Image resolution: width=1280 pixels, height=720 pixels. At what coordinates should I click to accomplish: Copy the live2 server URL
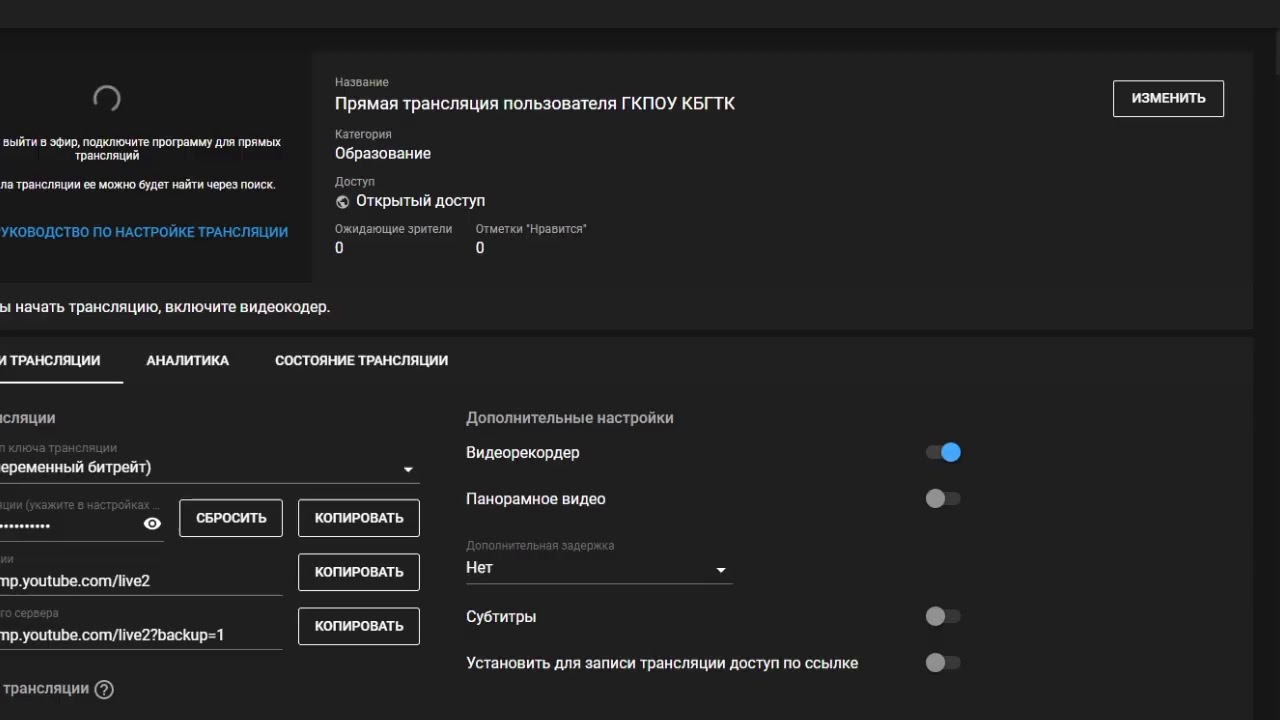click(359, 572)
